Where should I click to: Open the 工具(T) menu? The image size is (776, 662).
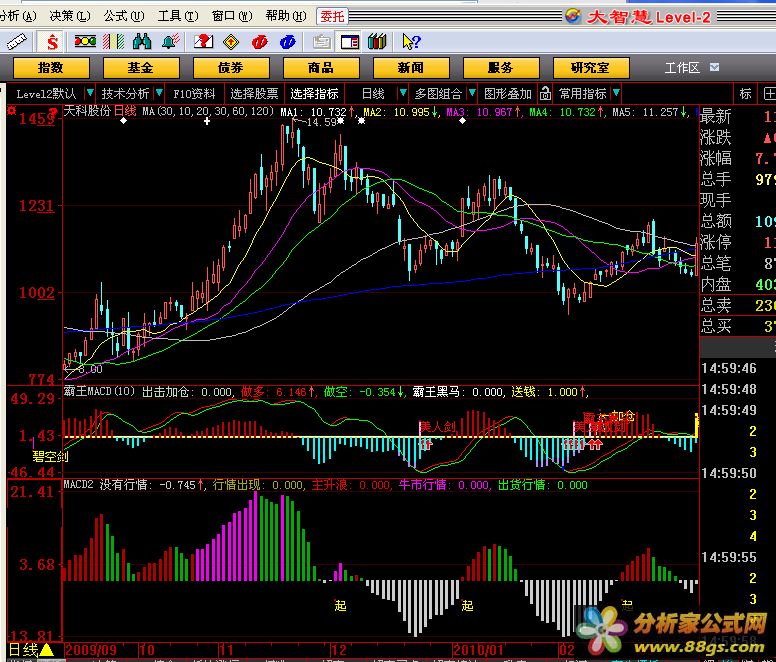[x=178, y=16]
